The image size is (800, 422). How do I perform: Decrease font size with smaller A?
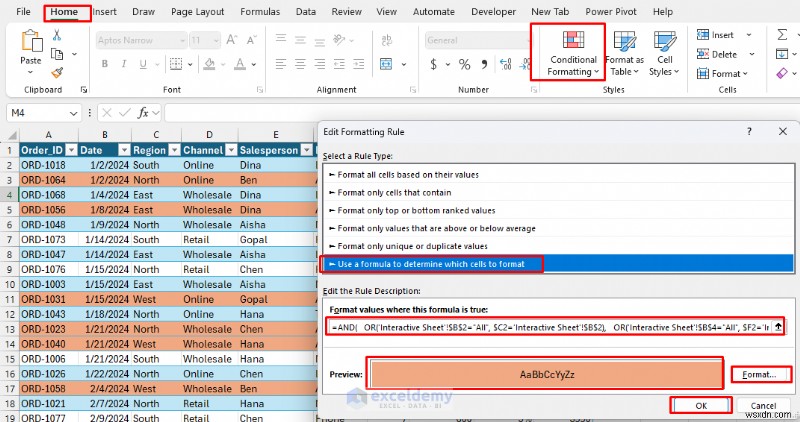(x=252, y=40)
